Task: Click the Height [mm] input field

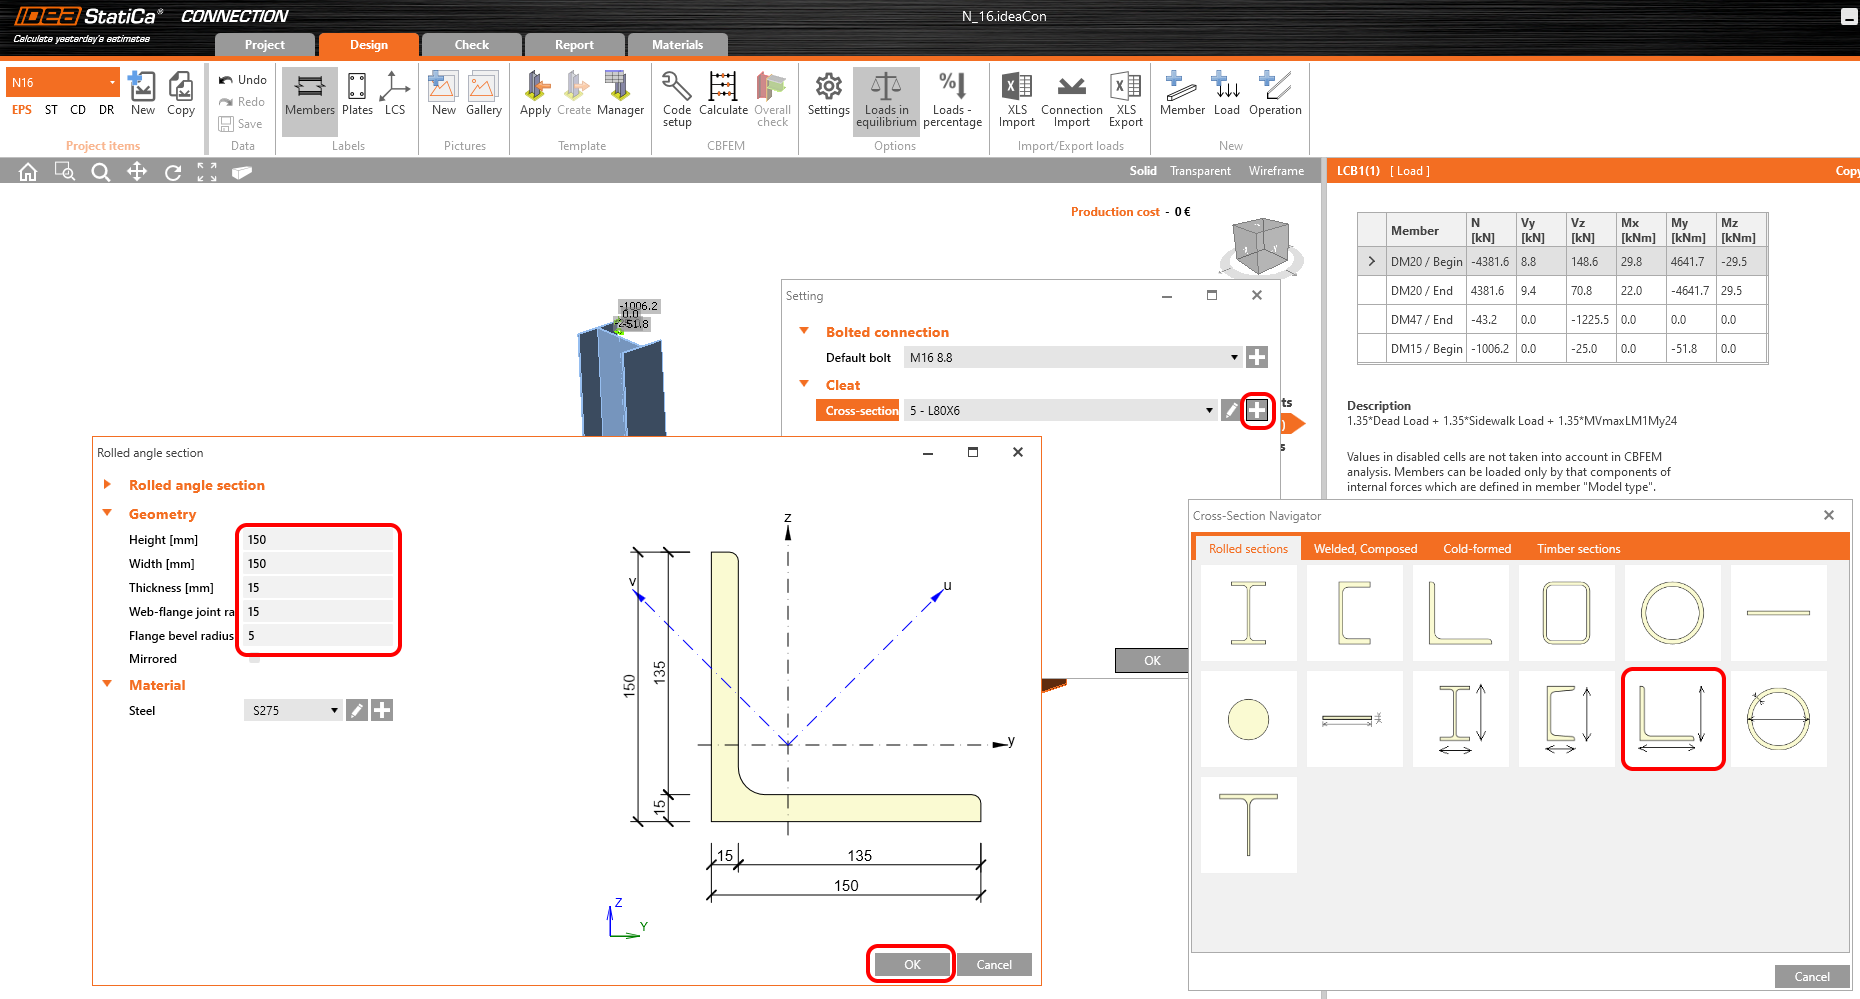Action: [318, 540]
